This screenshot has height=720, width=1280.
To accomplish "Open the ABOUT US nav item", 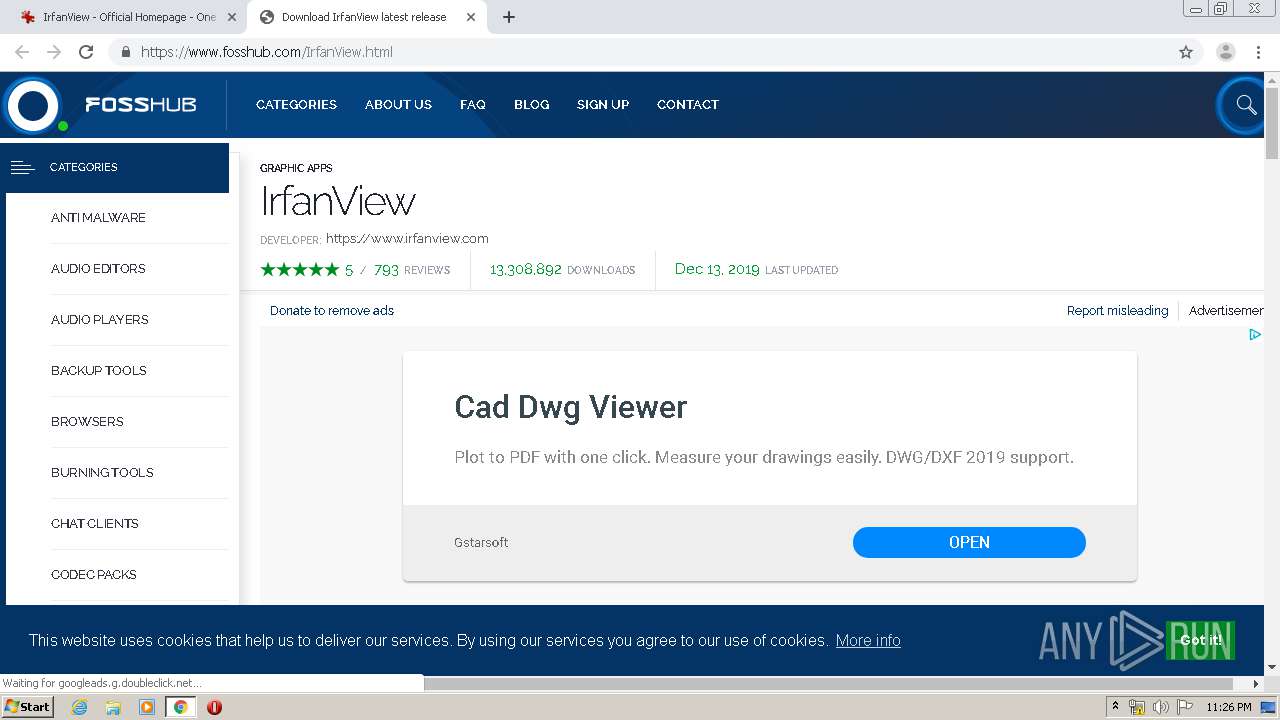I will pyautogui.click(x=398, y=104).
